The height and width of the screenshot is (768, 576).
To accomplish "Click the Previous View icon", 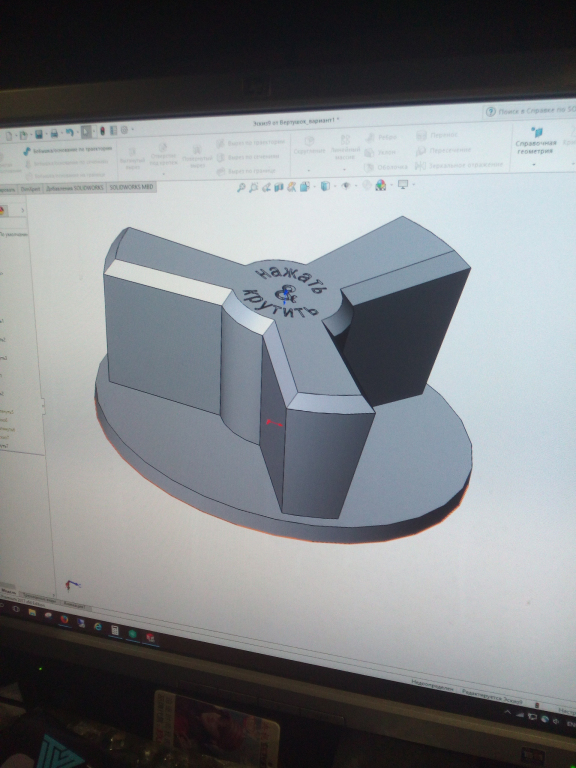I will [266, 187].
